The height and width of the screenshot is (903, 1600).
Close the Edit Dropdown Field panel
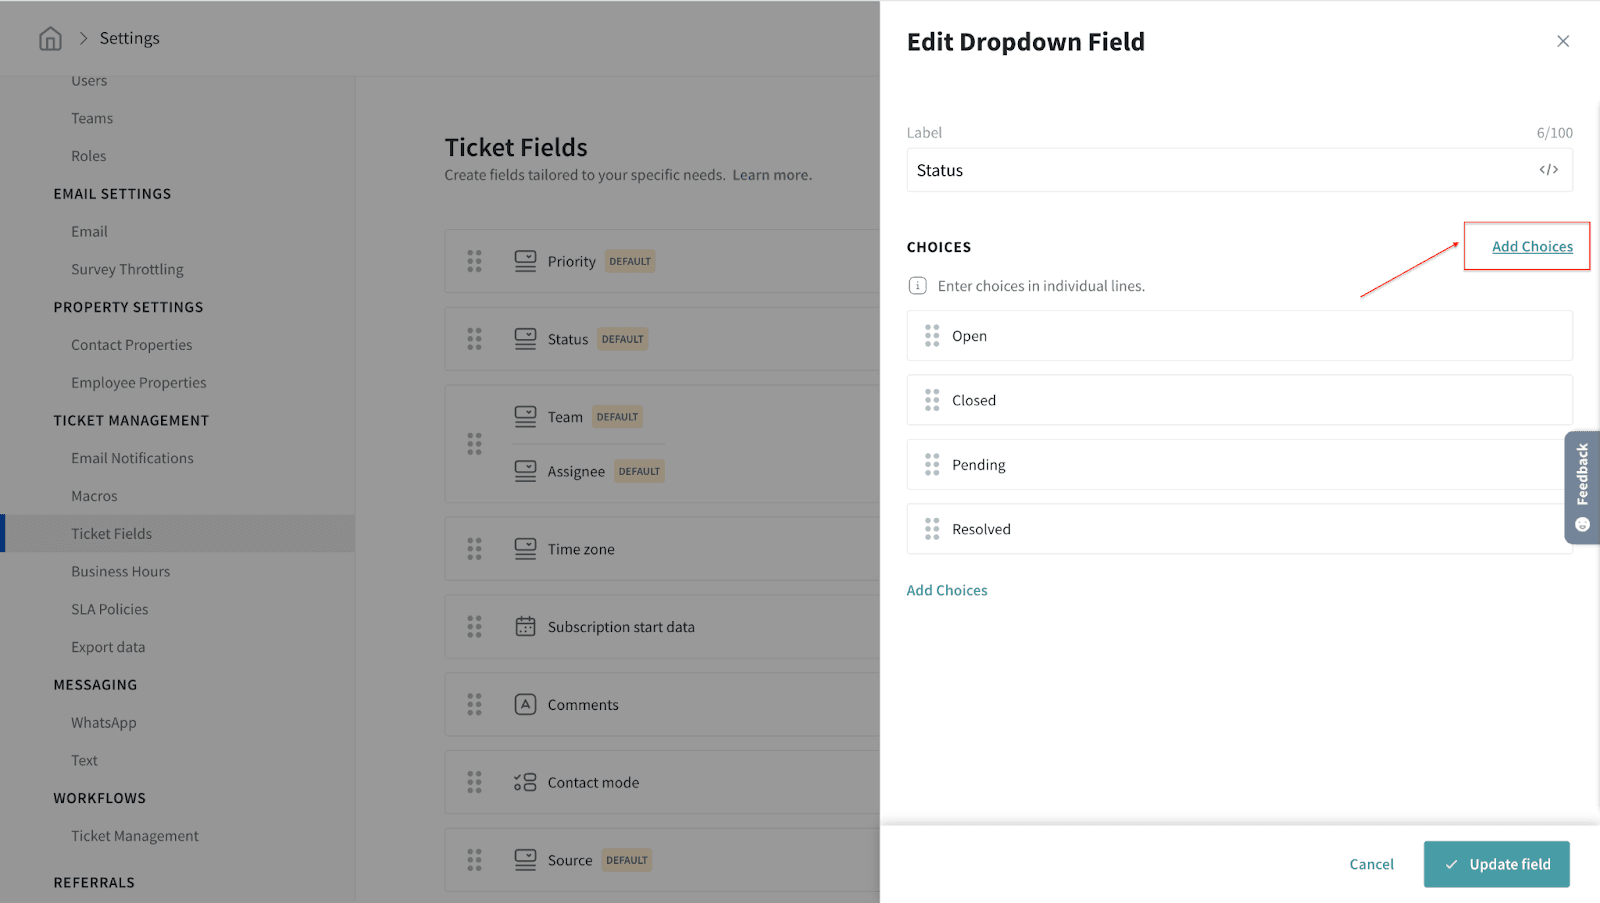1562,41
